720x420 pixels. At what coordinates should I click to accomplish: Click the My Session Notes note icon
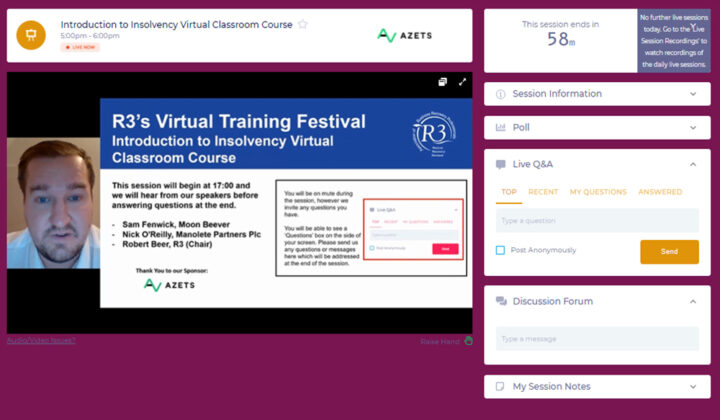500,386
